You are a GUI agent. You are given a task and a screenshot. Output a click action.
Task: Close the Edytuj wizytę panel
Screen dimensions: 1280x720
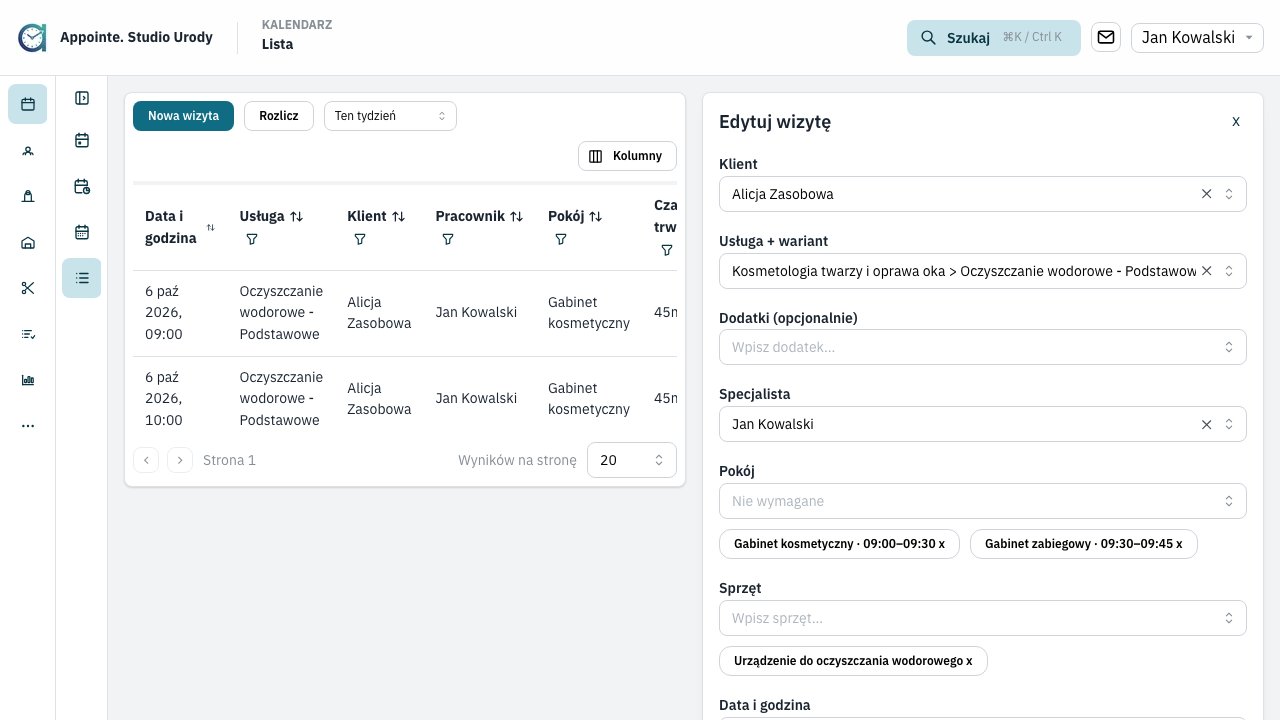1236,121
